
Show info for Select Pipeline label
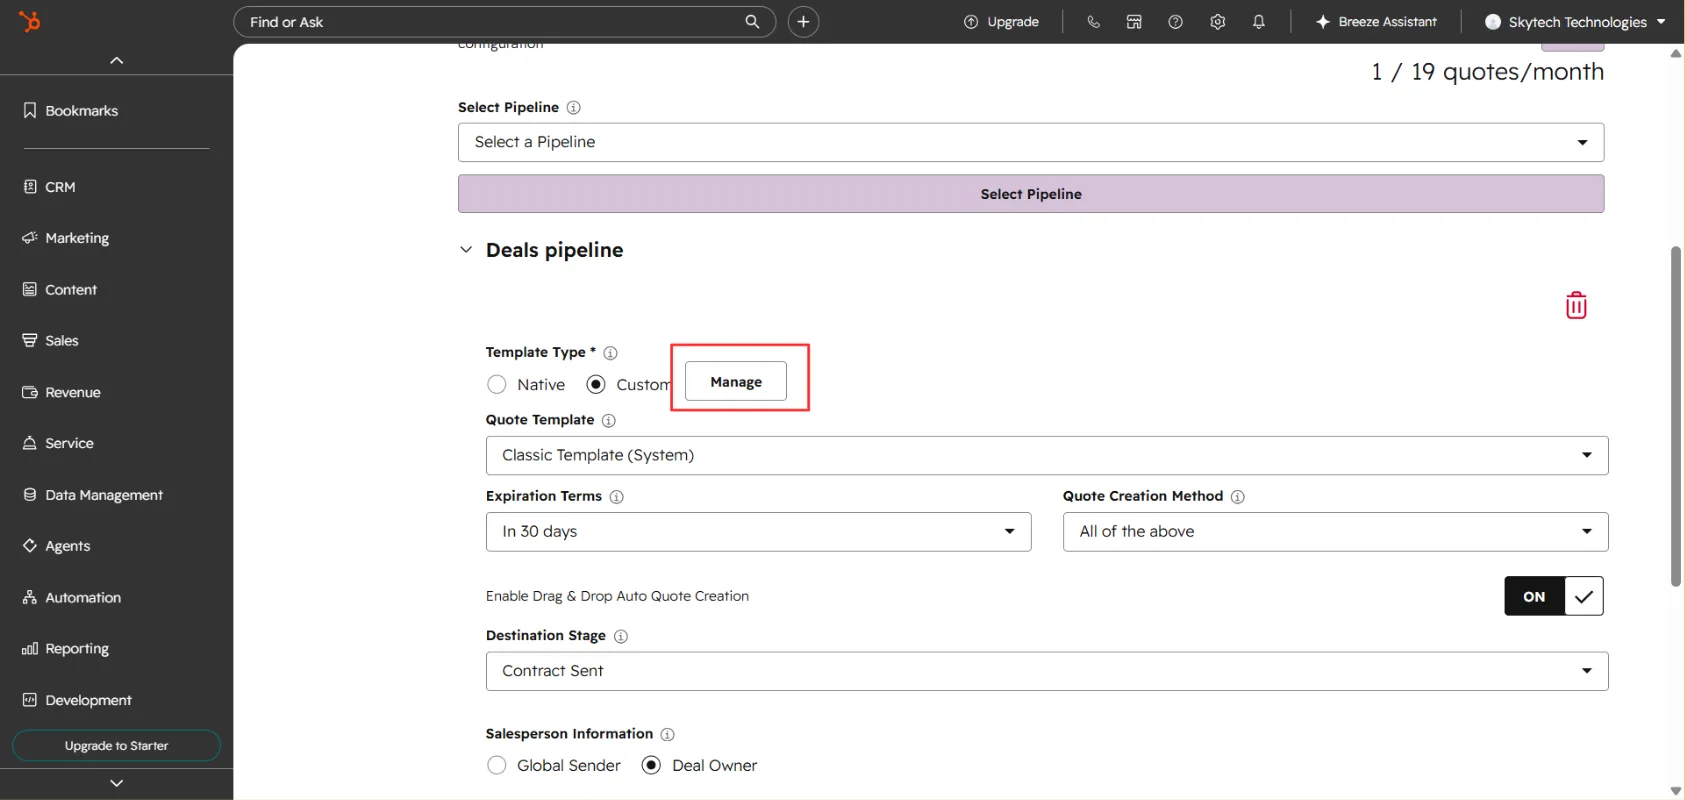click(x=573, y=108)
